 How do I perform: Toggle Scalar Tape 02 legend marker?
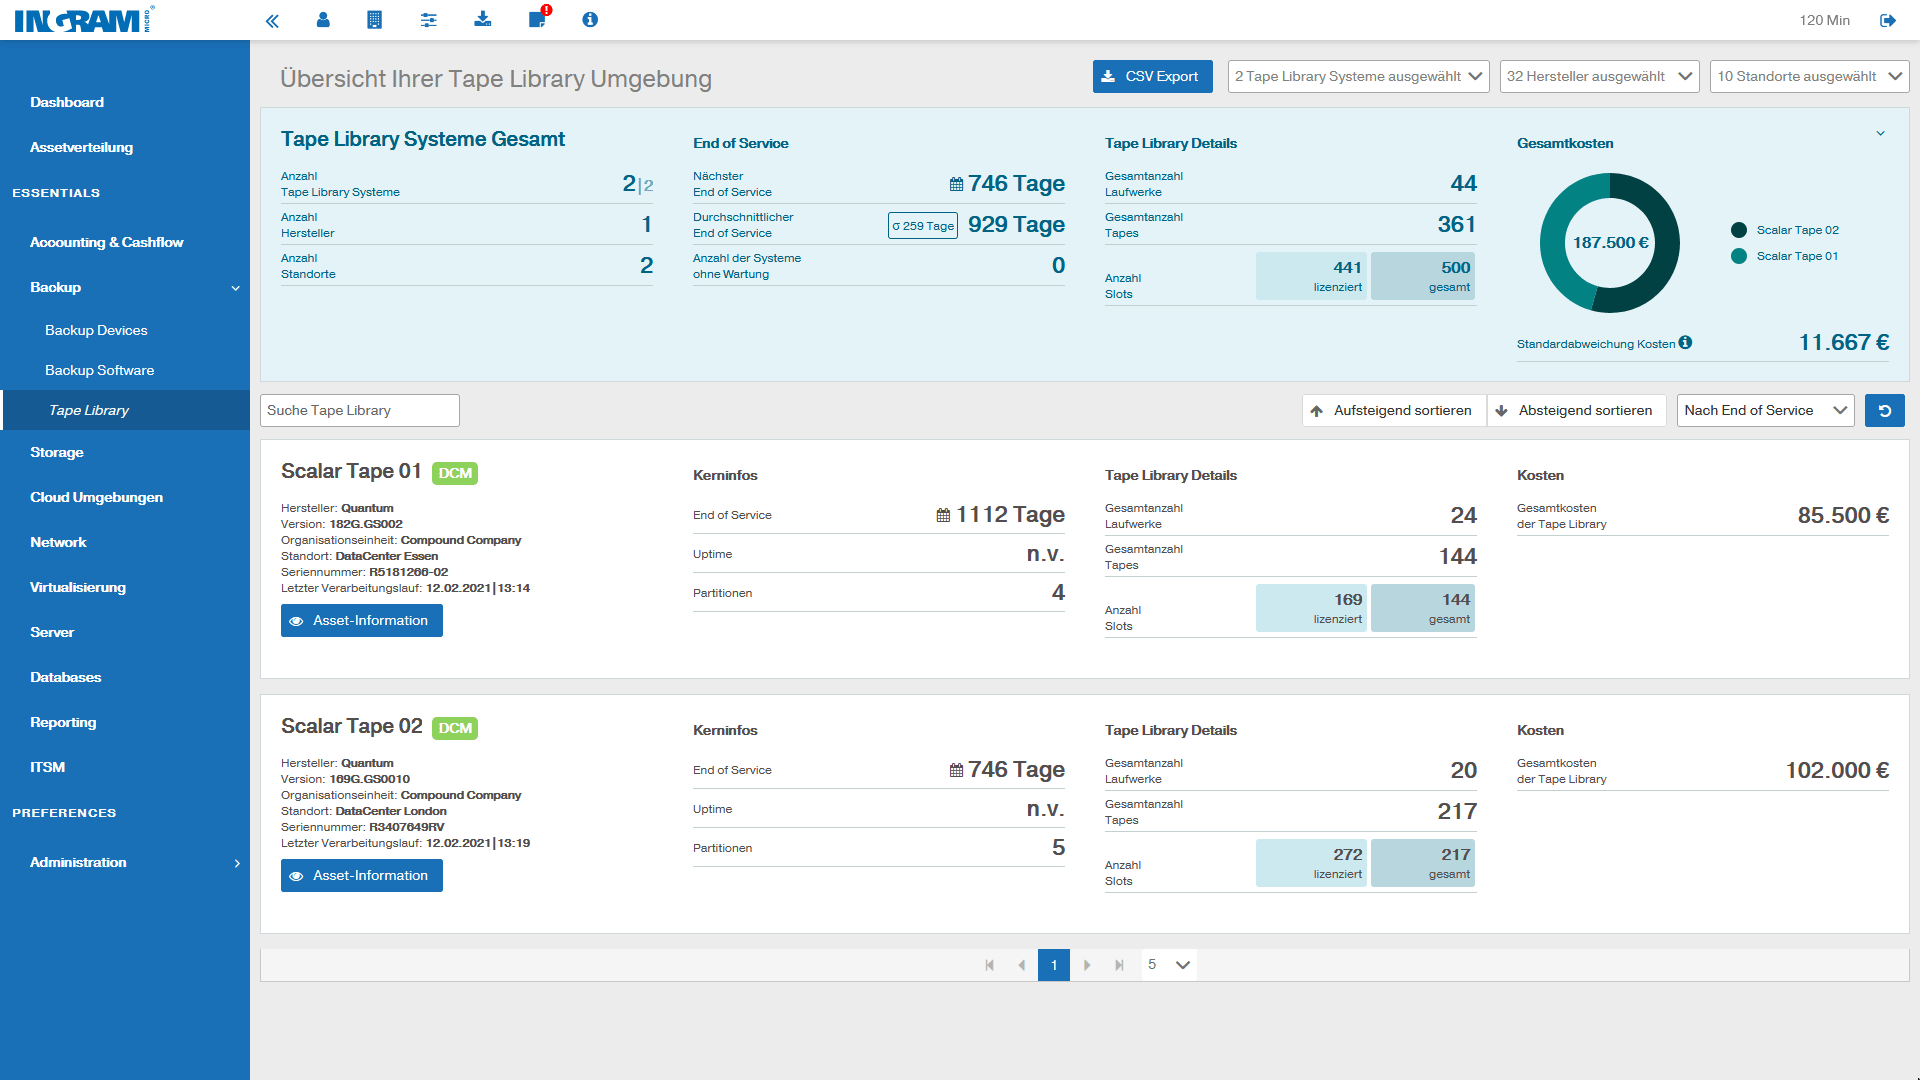coord(1739,230)
